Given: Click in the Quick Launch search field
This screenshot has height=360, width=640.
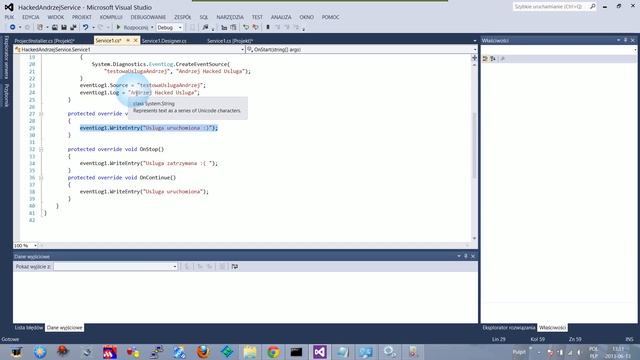Looking at the screenshot, I should pyautogui.click(x=548, y=7).
